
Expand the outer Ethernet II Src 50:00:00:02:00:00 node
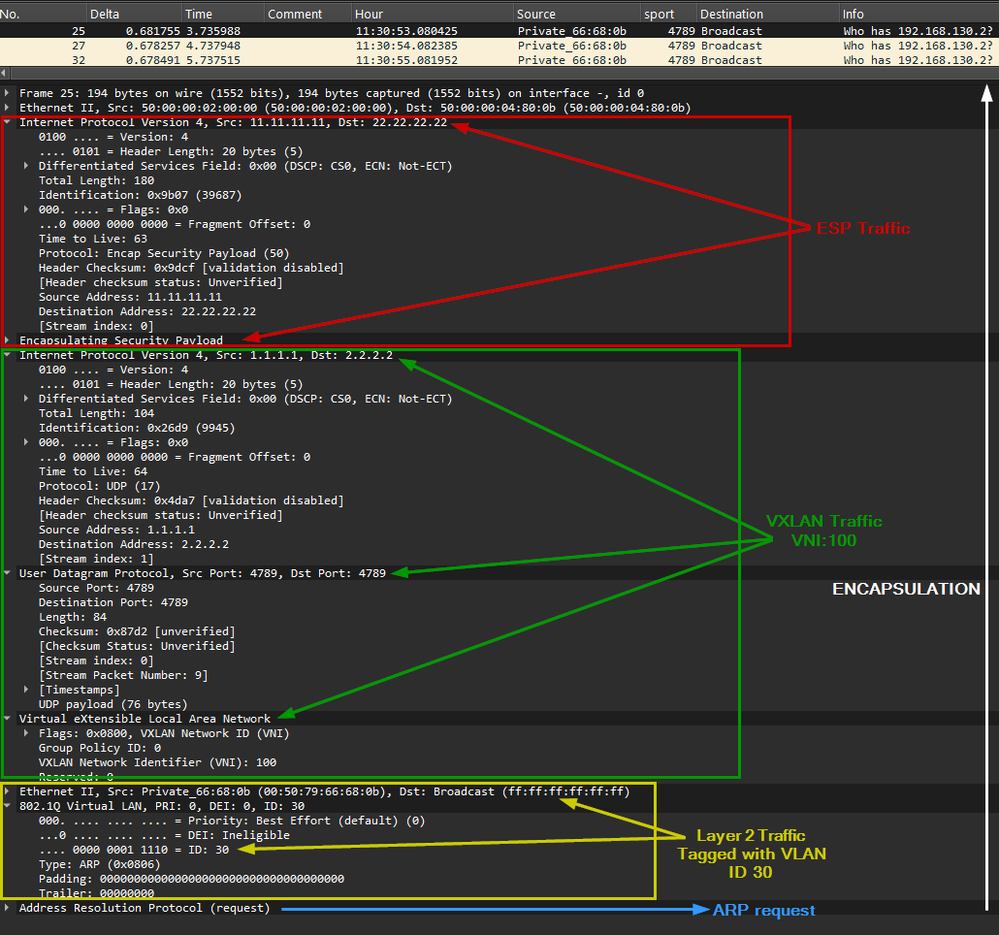point(7,108)
